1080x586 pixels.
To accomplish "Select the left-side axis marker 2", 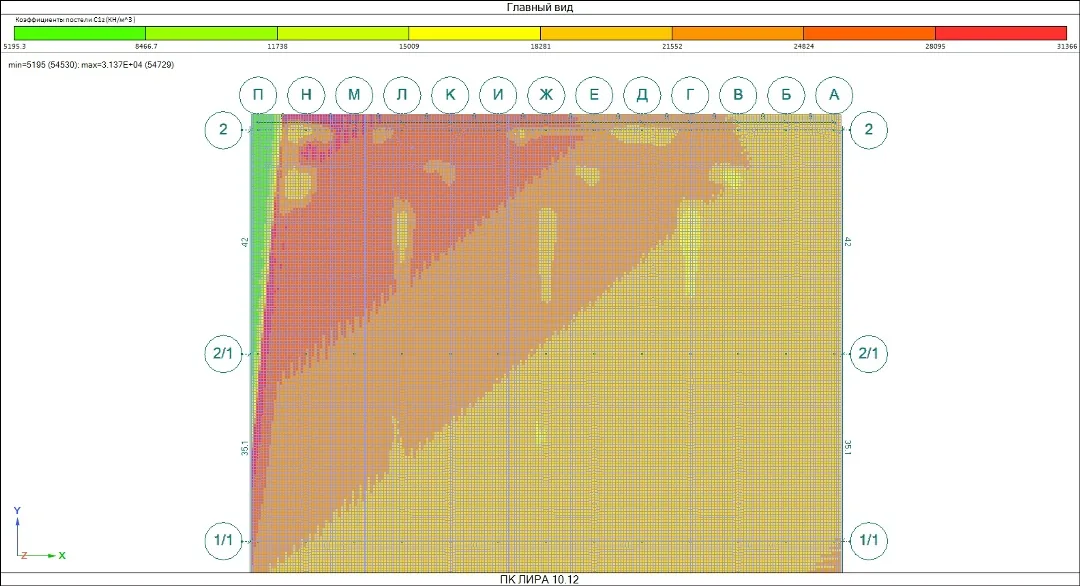I will coord(223,129).
